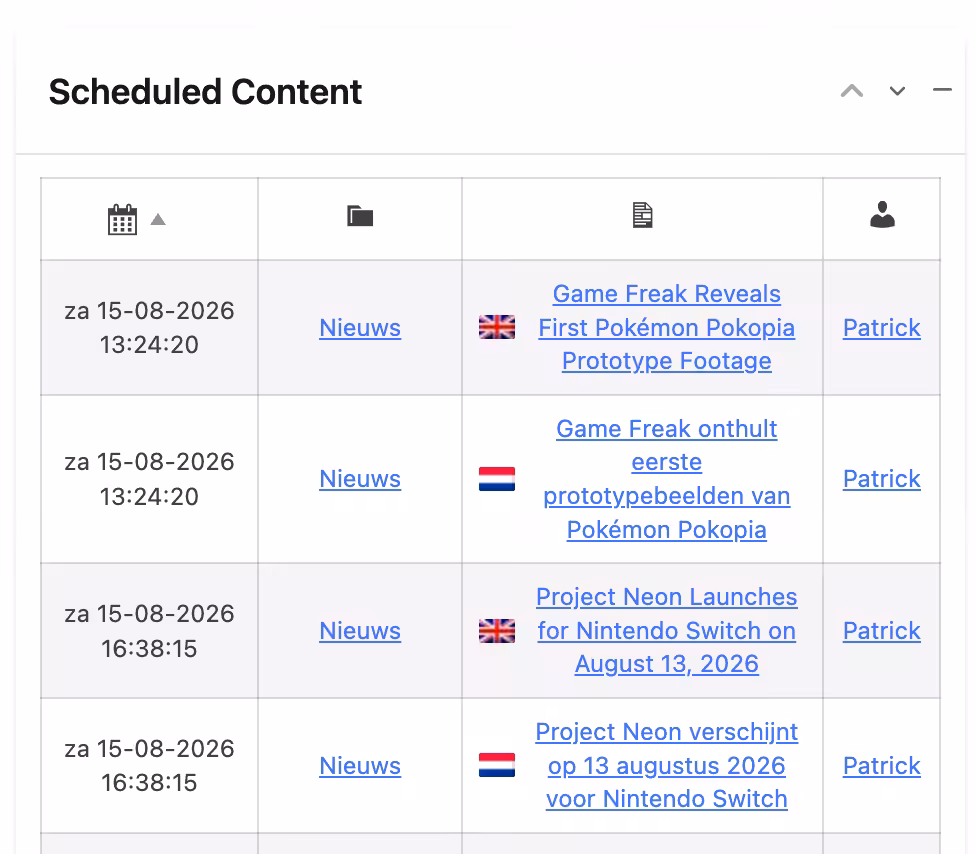Screen dimensions: 976x854
Task: Open Nieuws category for Project Neon verschijnt row
Action: tap(360, 766)
